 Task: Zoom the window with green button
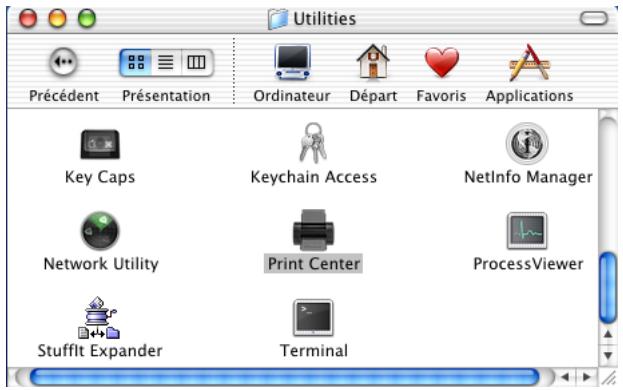click(x=87, y=18)
